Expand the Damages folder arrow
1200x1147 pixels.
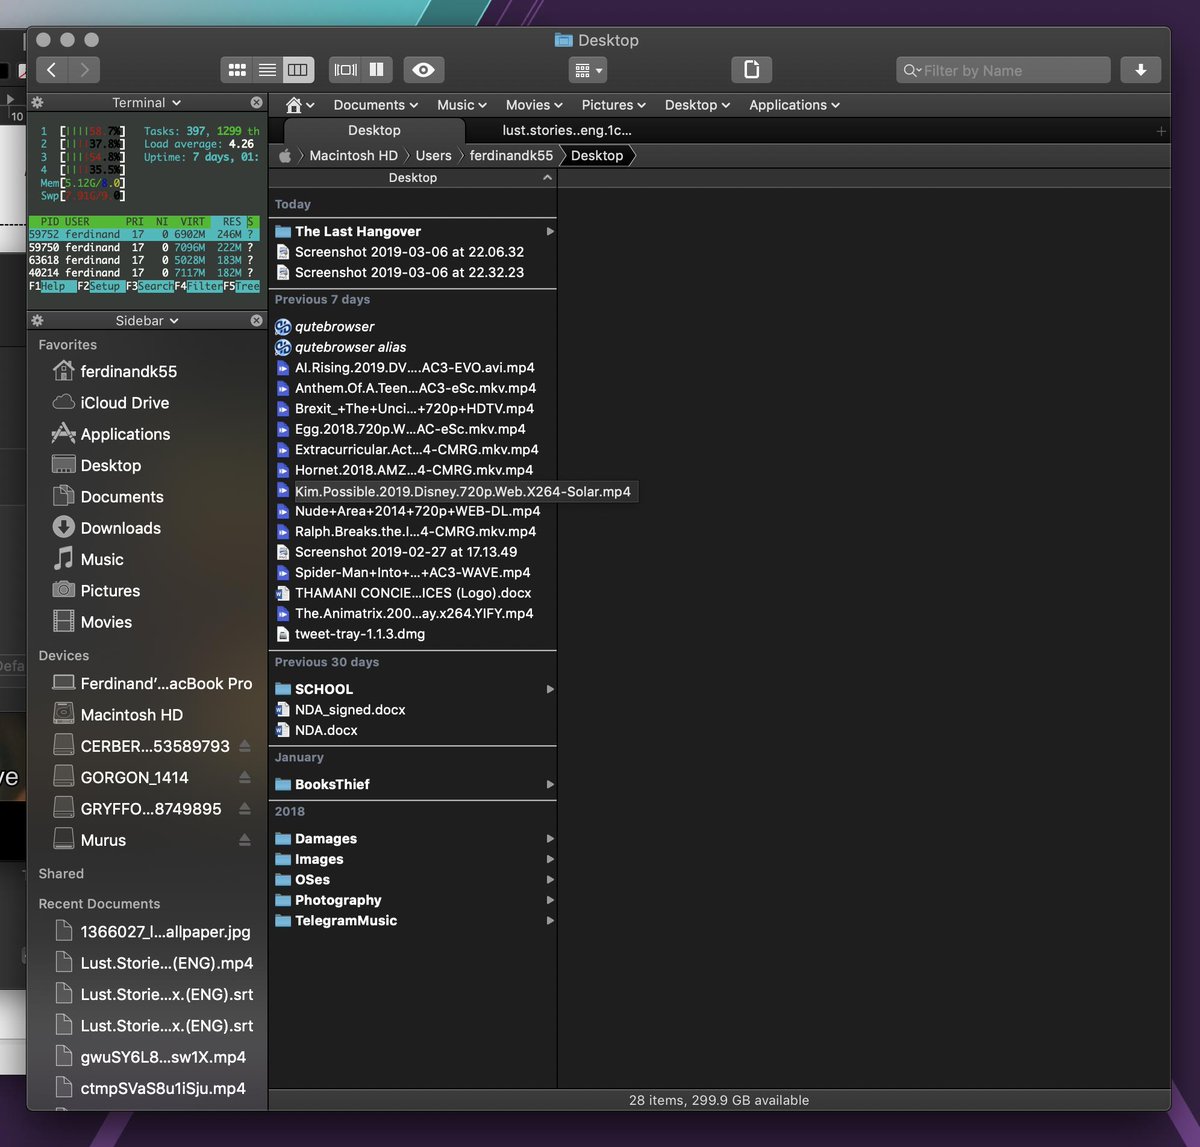(550, 839)
